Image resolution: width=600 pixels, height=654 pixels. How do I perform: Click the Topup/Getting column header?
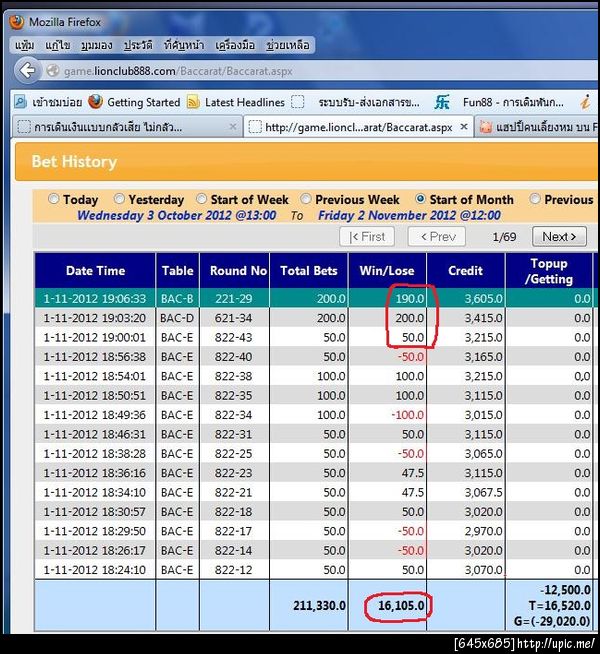(x=549, y=271)
